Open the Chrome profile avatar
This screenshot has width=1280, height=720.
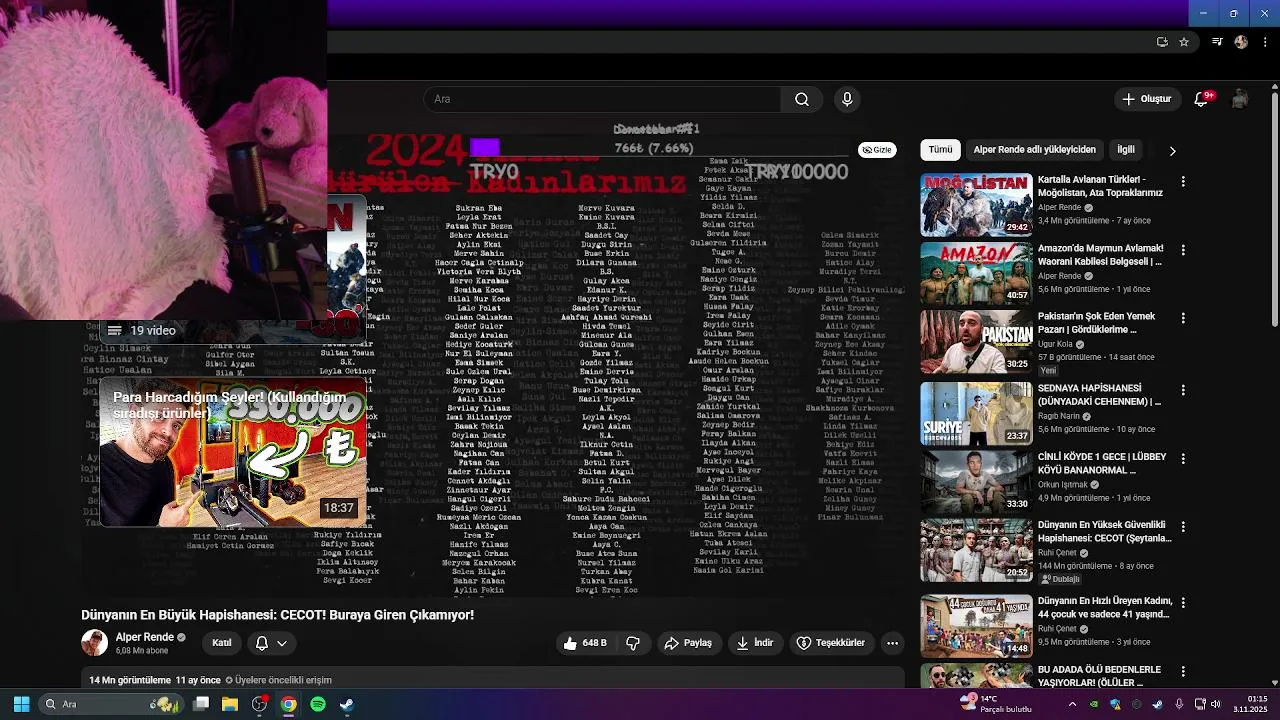pyautogui.click(x=1241, y=42)
